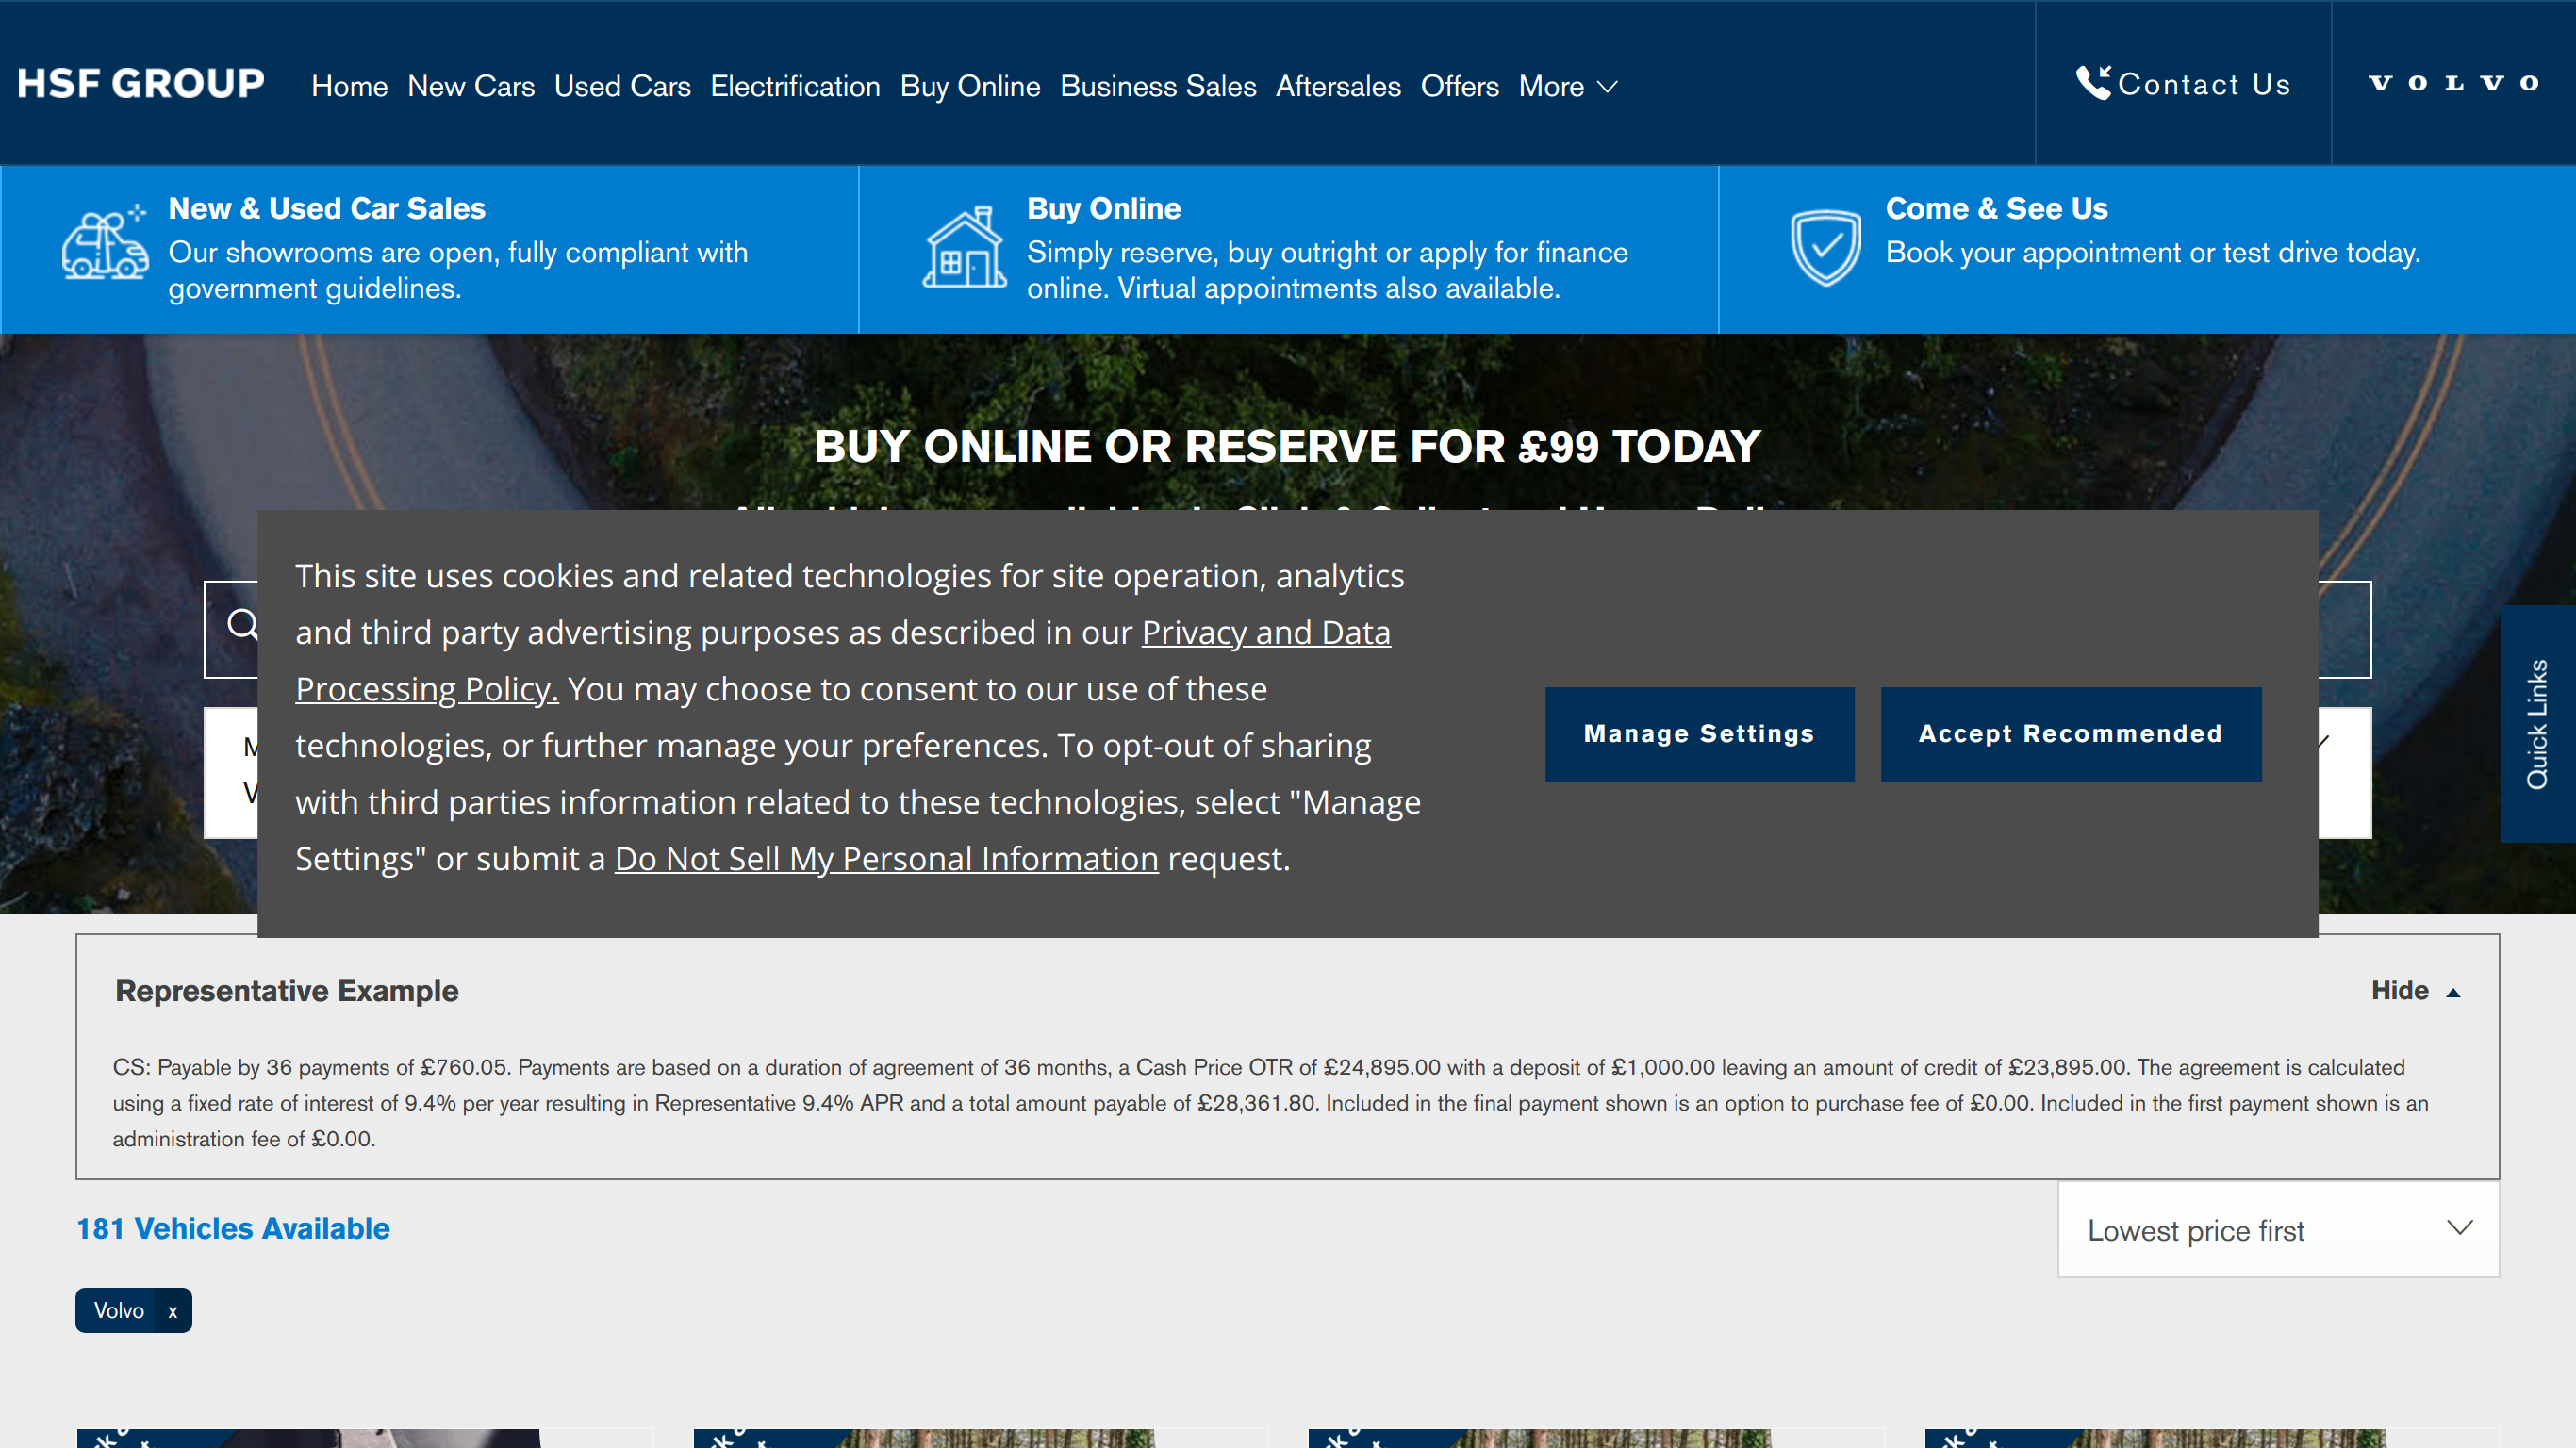Click the Volvo brand logo
This screenshot has height=1448, width=2576.
(x=2453, y=83)
